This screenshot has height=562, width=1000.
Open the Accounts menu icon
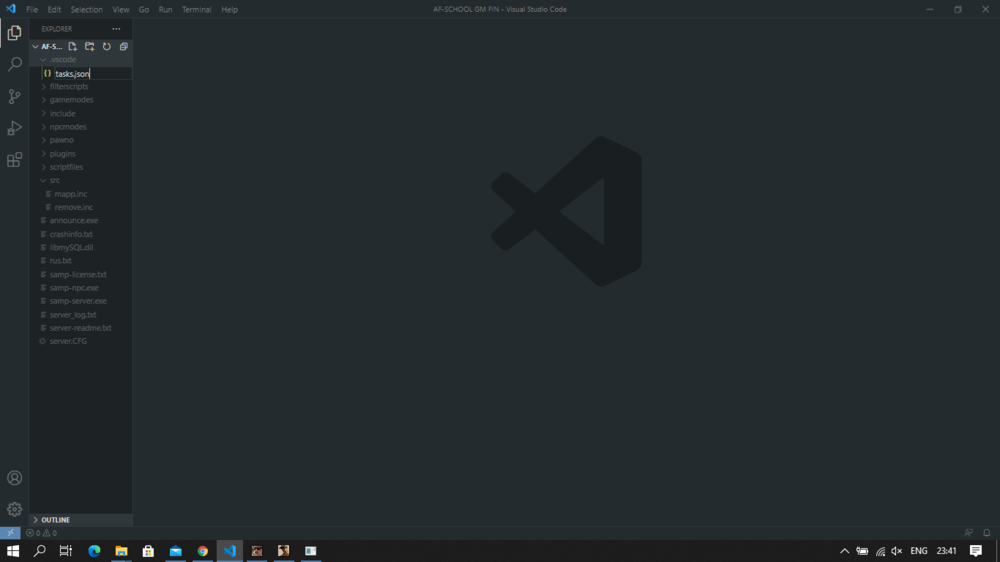coord(14,478)
